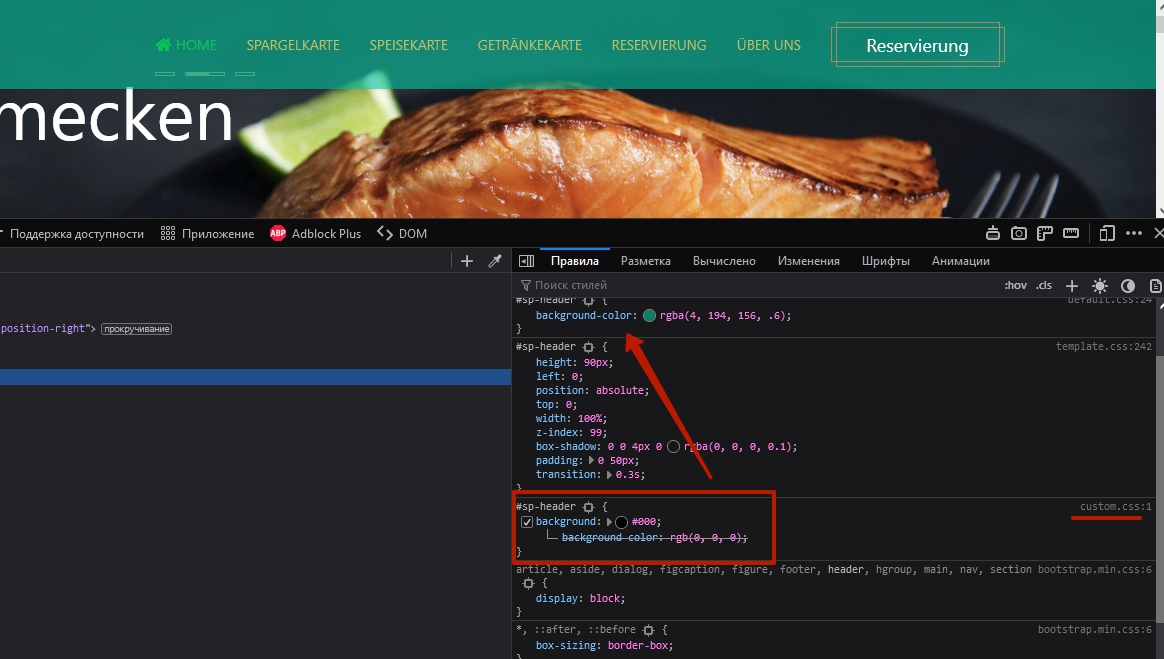Open the custom.css:1 source link
1164x659 pixels.
click(1115, 507)
